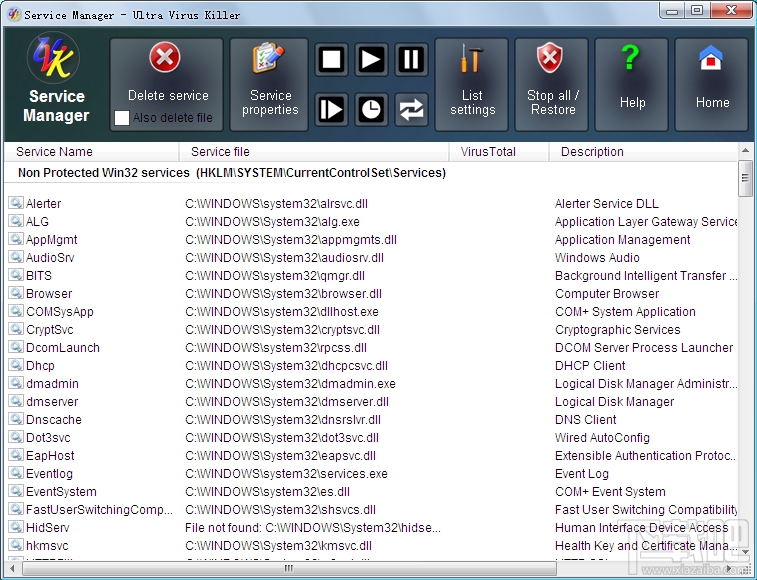Stop the selected service with square icon
The image size is (757, 580).
(x=332, y=59)
